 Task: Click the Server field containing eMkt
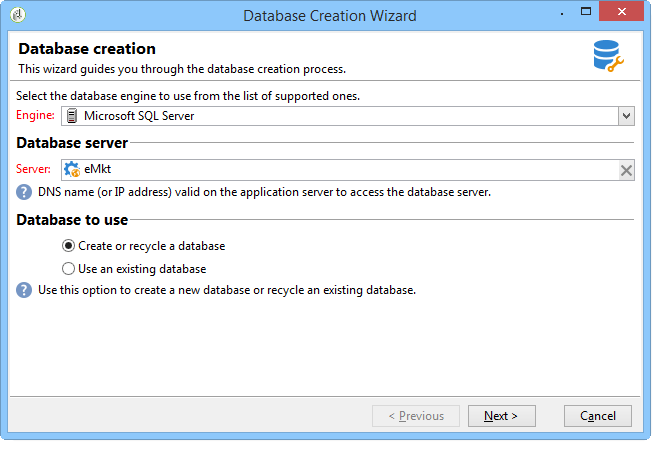[x=348, y=170]
